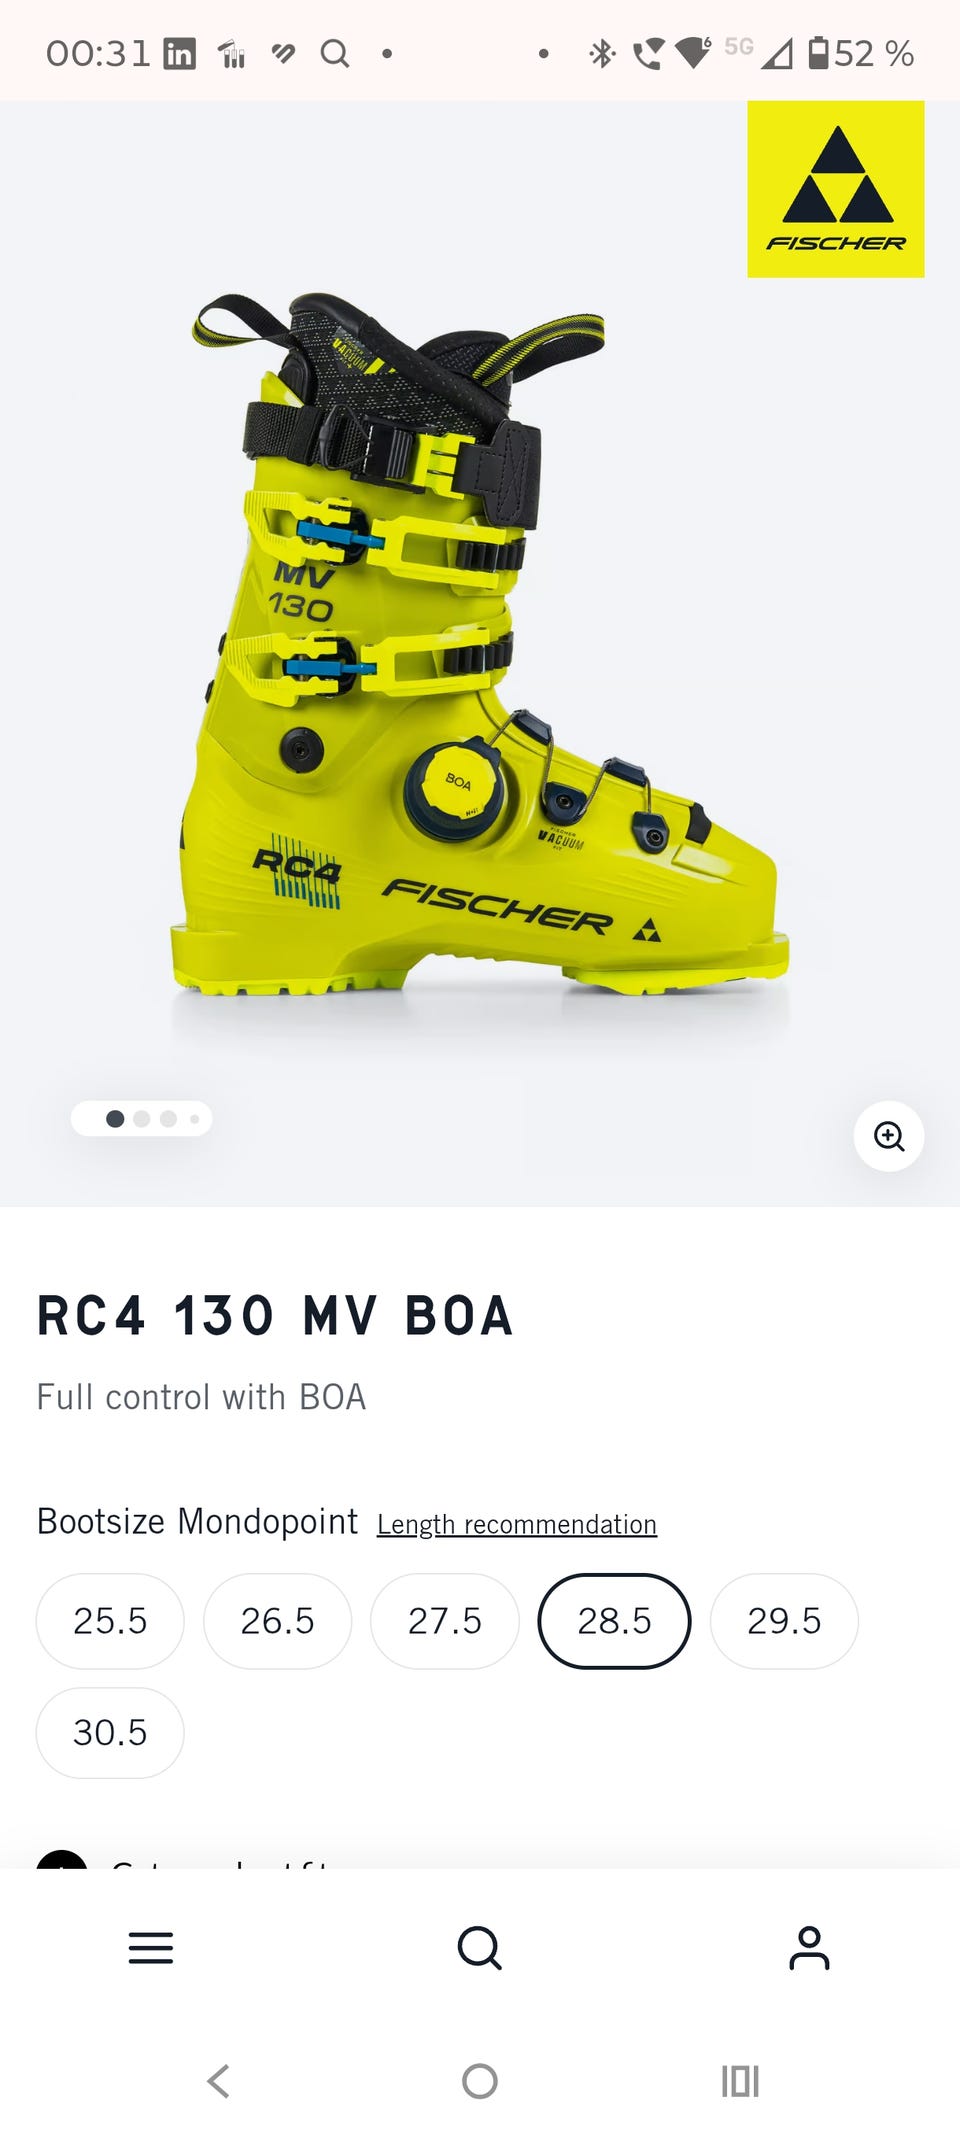Image resolution: width=960 pixels, height=2134 pixels.
Task: Tap the Android home circle button
Action: tap(480, 2081)
